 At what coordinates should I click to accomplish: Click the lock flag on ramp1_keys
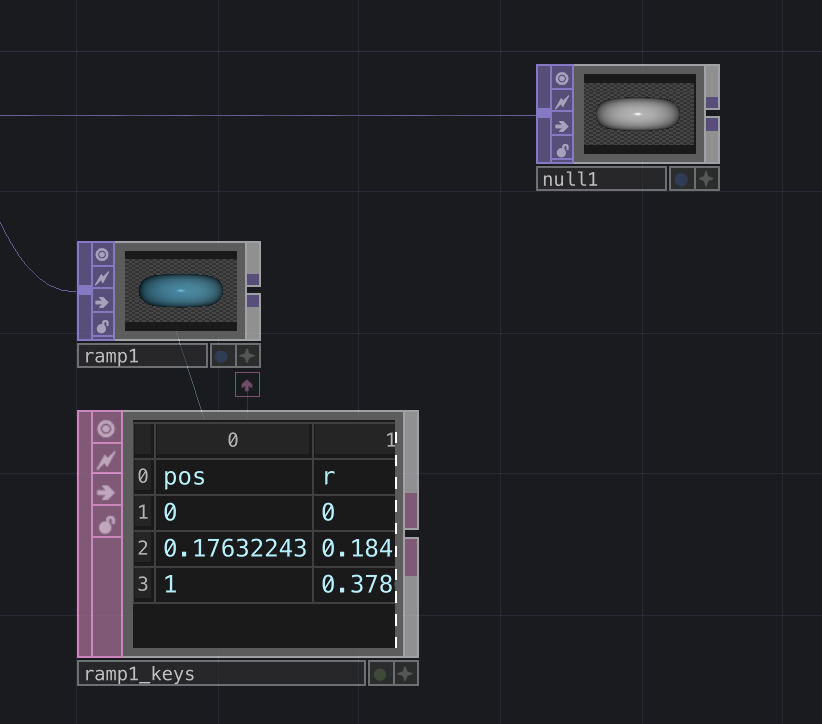click(x=106, y=524)
